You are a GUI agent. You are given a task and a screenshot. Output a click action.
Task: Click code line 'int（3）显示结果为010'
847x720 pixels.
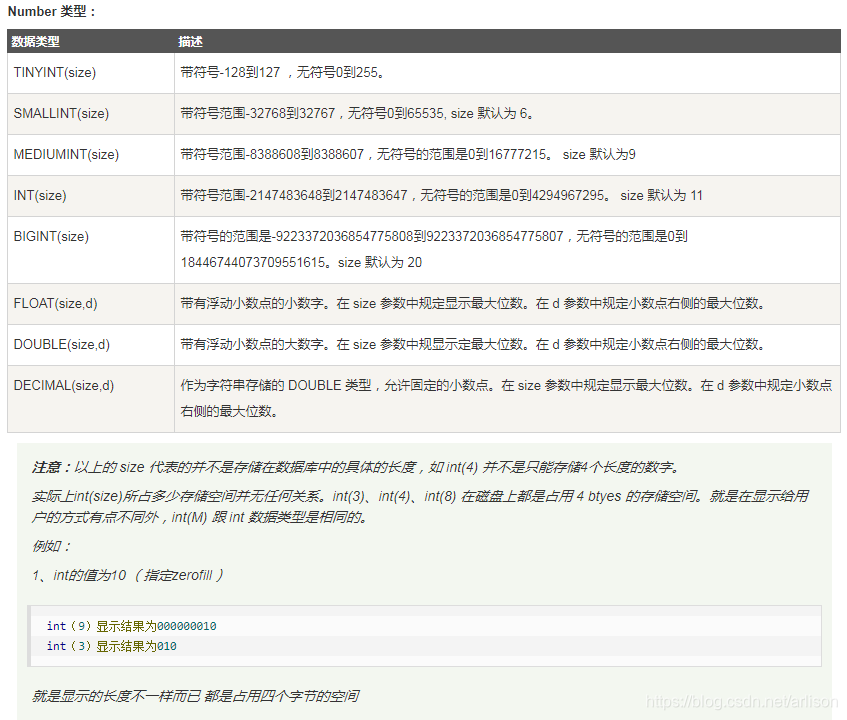[111, 646]
